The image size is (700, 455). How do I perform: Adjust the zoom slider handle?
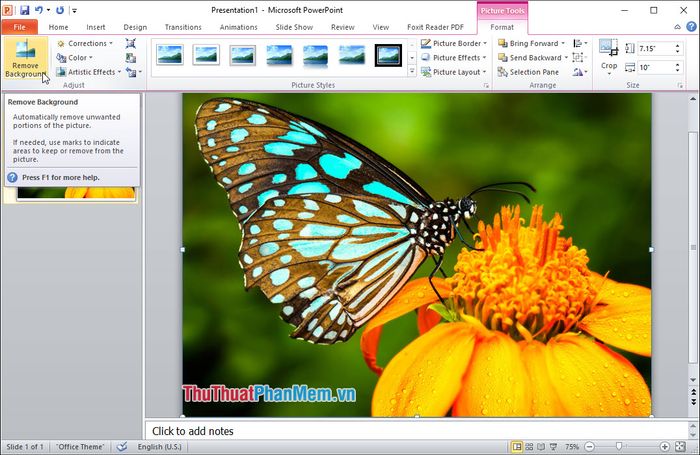[x=619, y=447]
